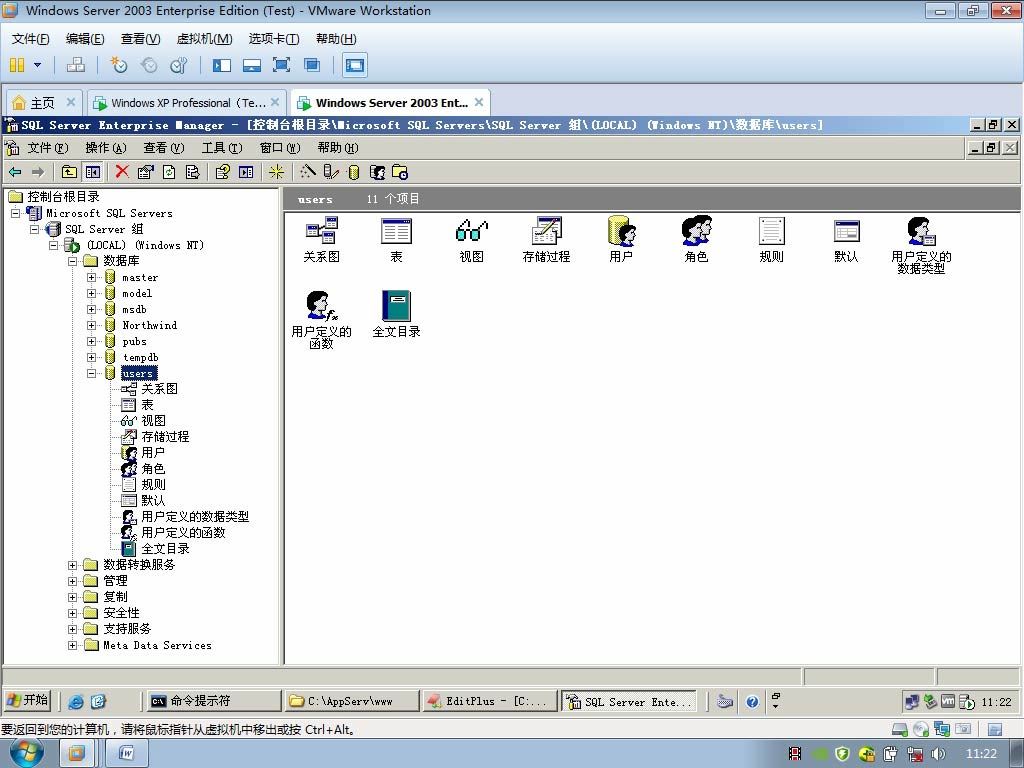Image resolution: width=1024 pixels, height=768 pixels.
Task: Take a VM snapshot via the clock icon
Action: tap(119, 65)
